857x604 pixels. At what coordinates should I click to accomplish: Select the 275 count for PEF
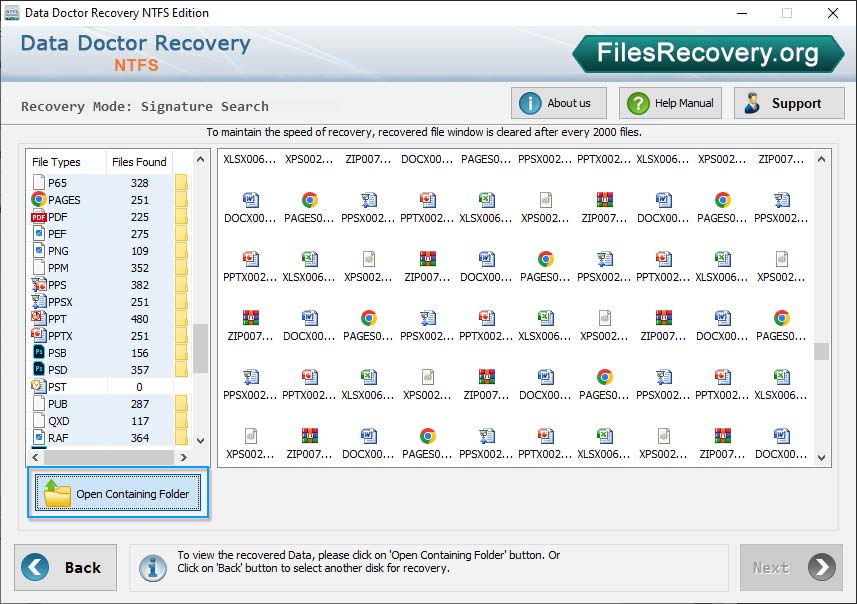pos(139,234)
